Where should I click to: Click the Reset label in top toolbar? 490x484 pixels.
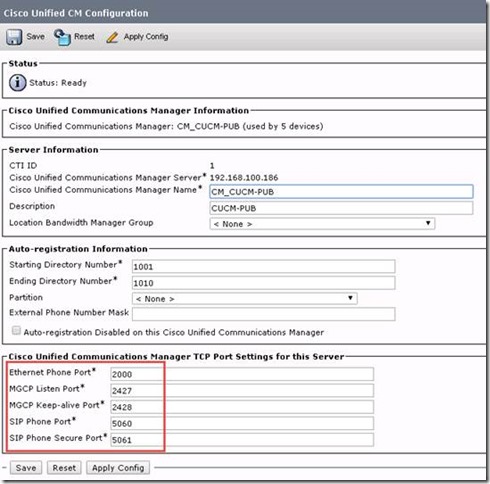point(84,36)
